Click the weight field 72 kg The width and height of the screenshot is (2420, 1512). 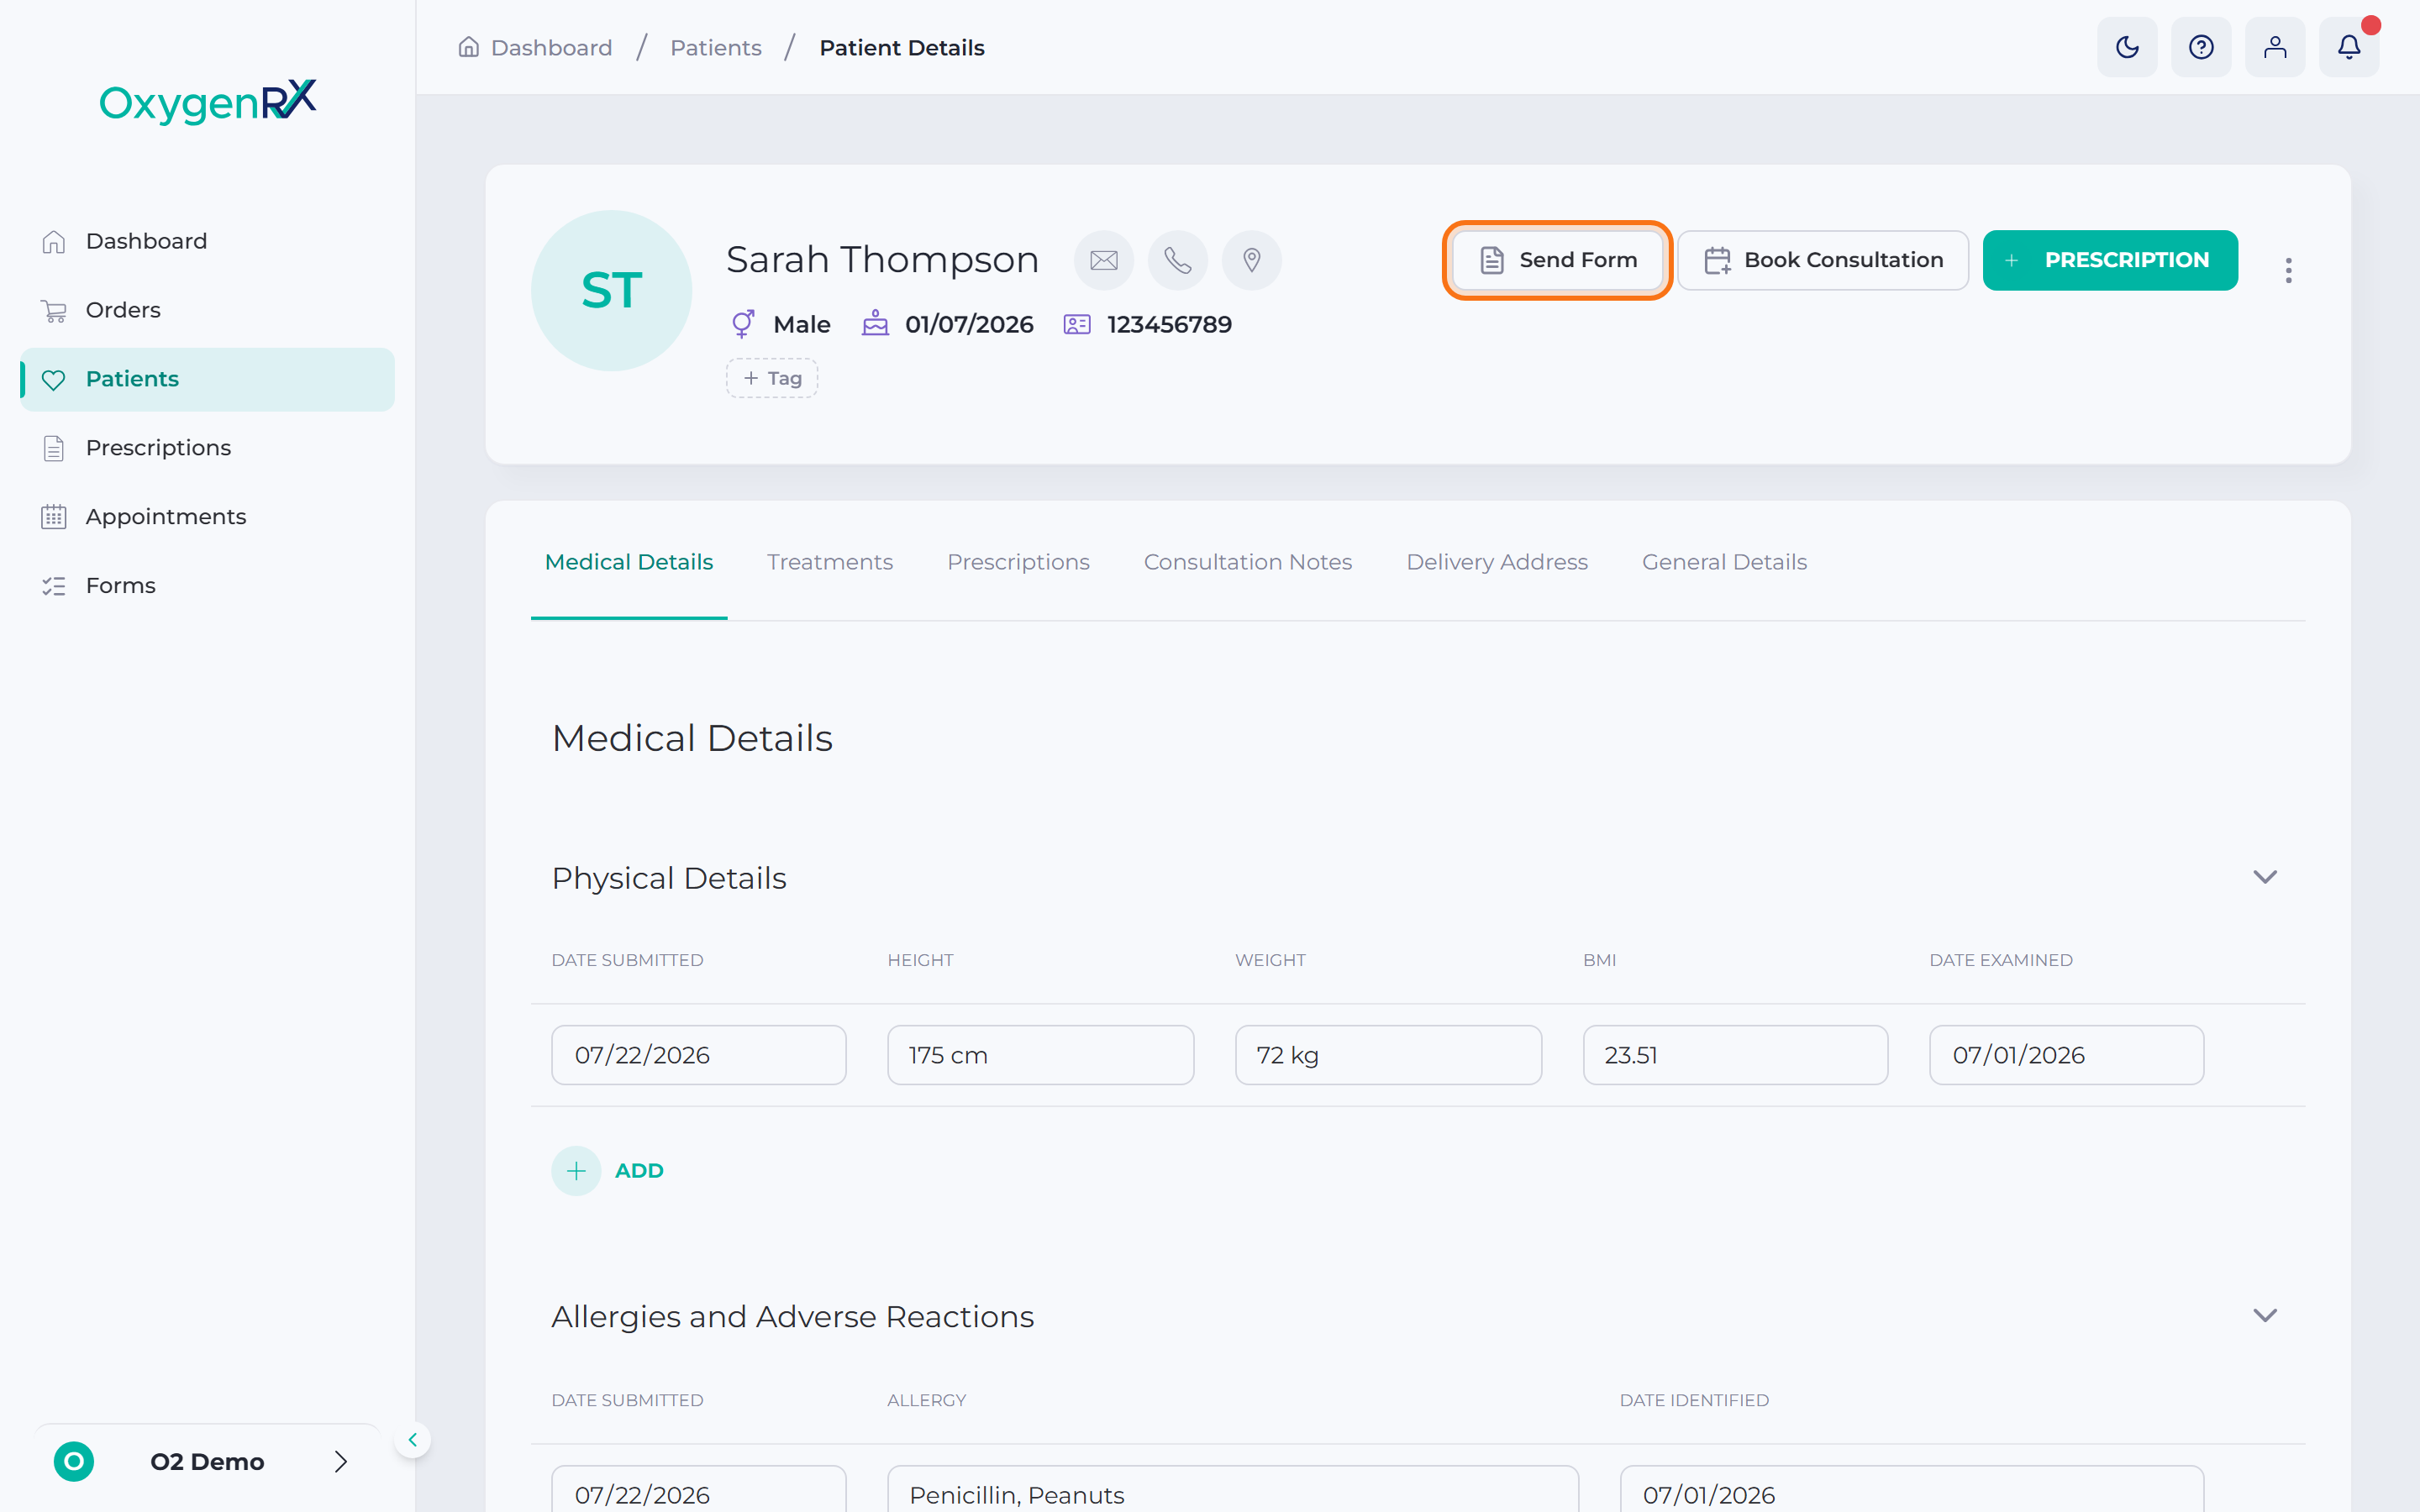tap(1389, 1055)
